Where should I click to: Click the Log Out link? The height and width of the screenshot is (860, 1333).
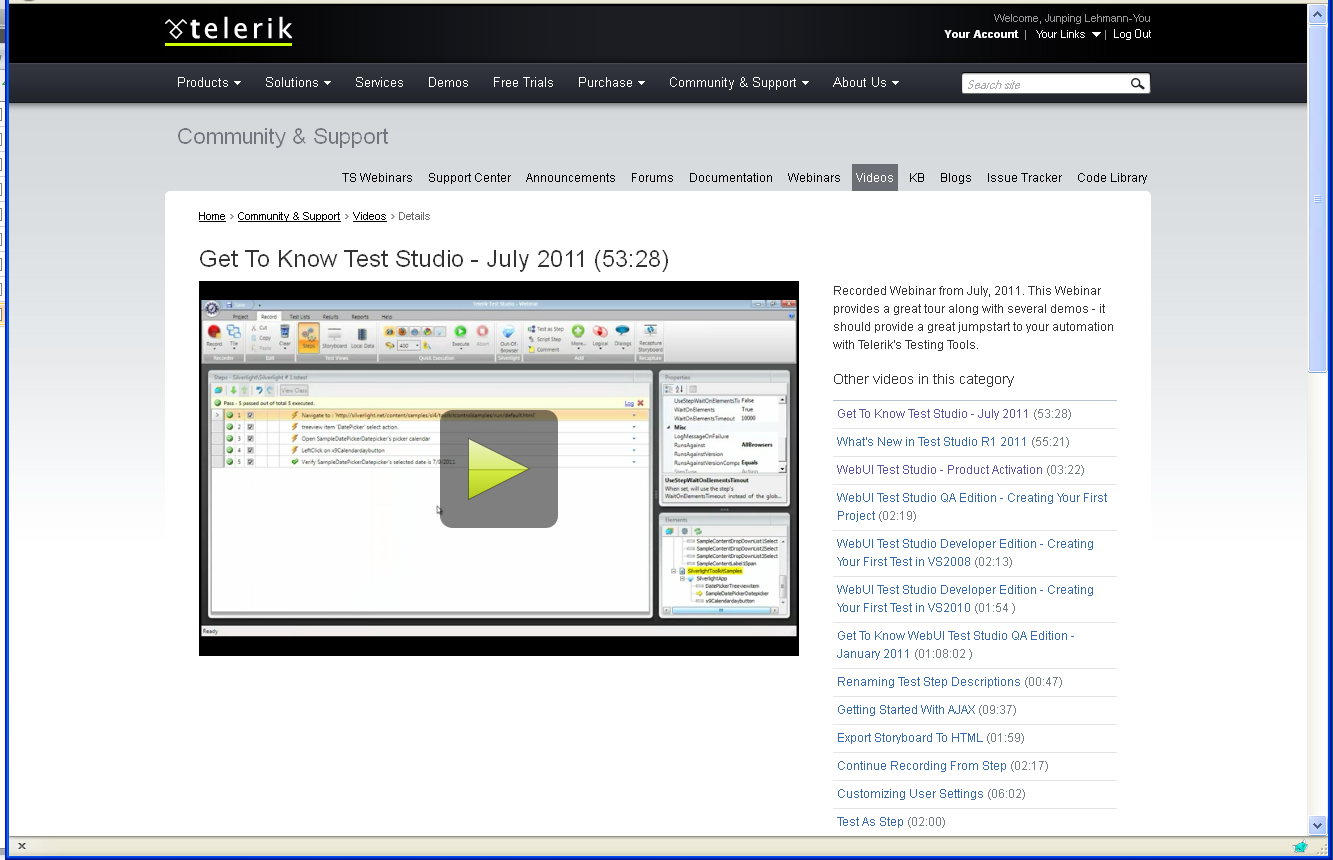pos(1132,34)
